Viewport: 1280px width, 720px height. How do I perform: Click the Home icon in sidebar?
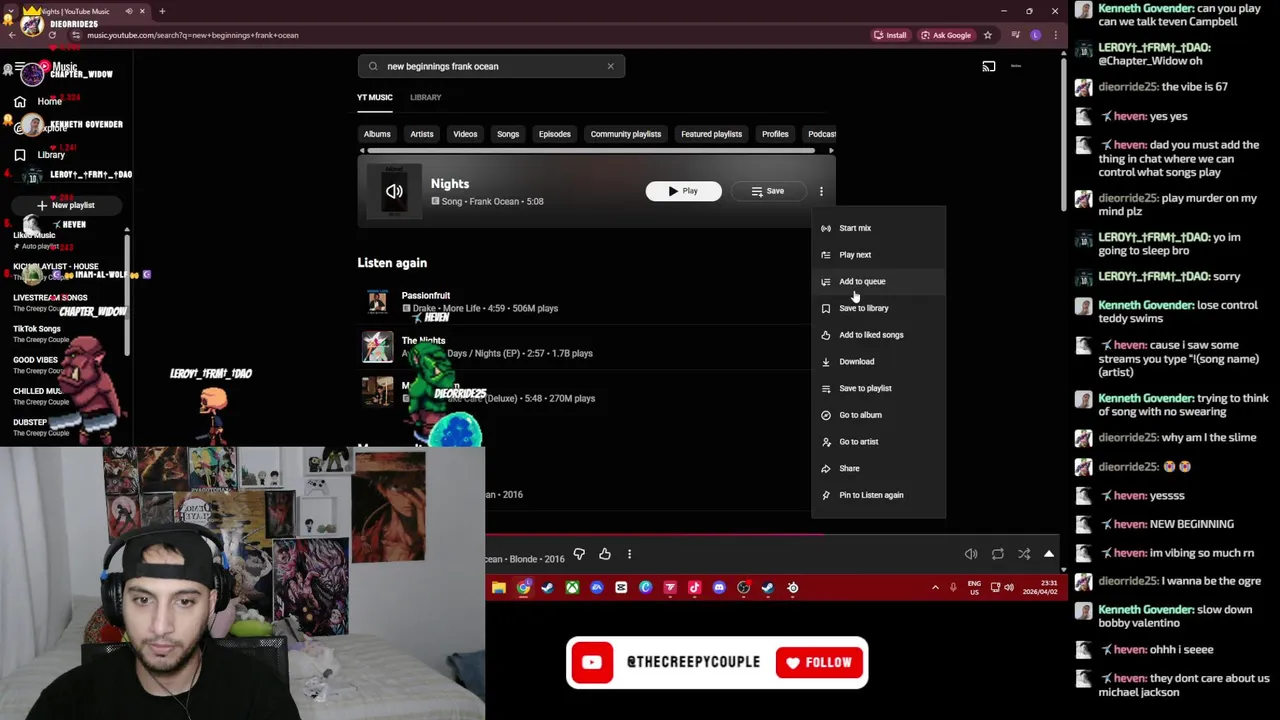tap(20, 101)
